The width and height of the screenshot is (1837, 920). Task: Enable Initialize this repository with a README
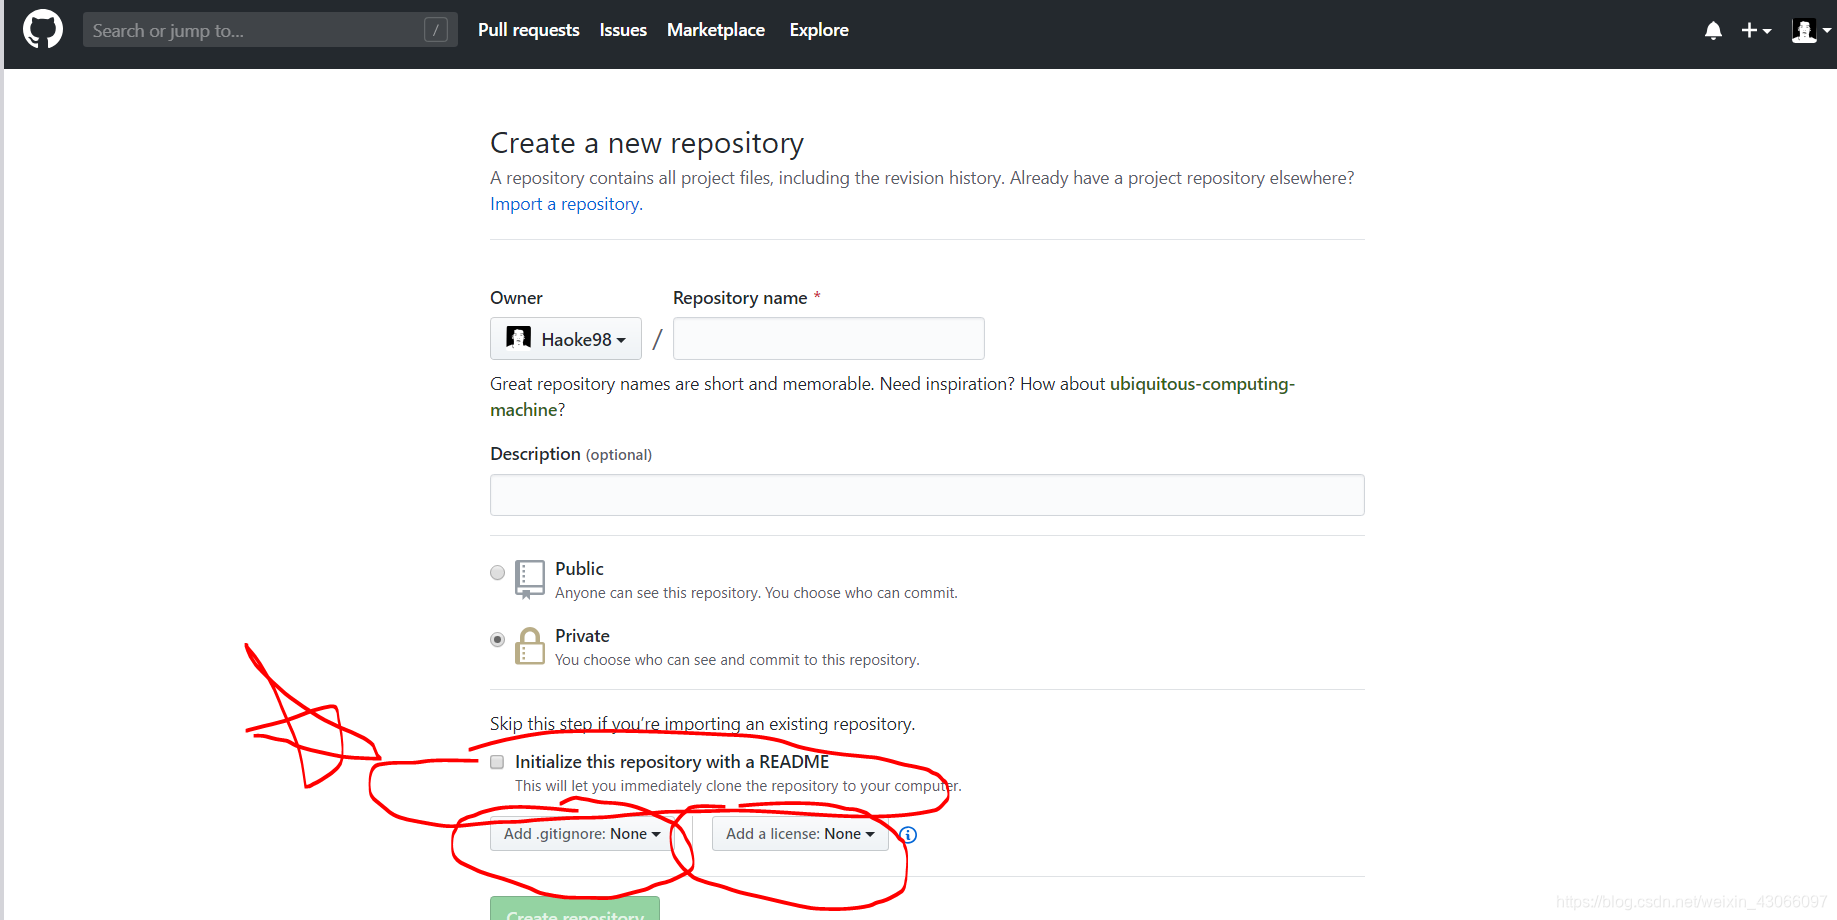pos(497,761)
